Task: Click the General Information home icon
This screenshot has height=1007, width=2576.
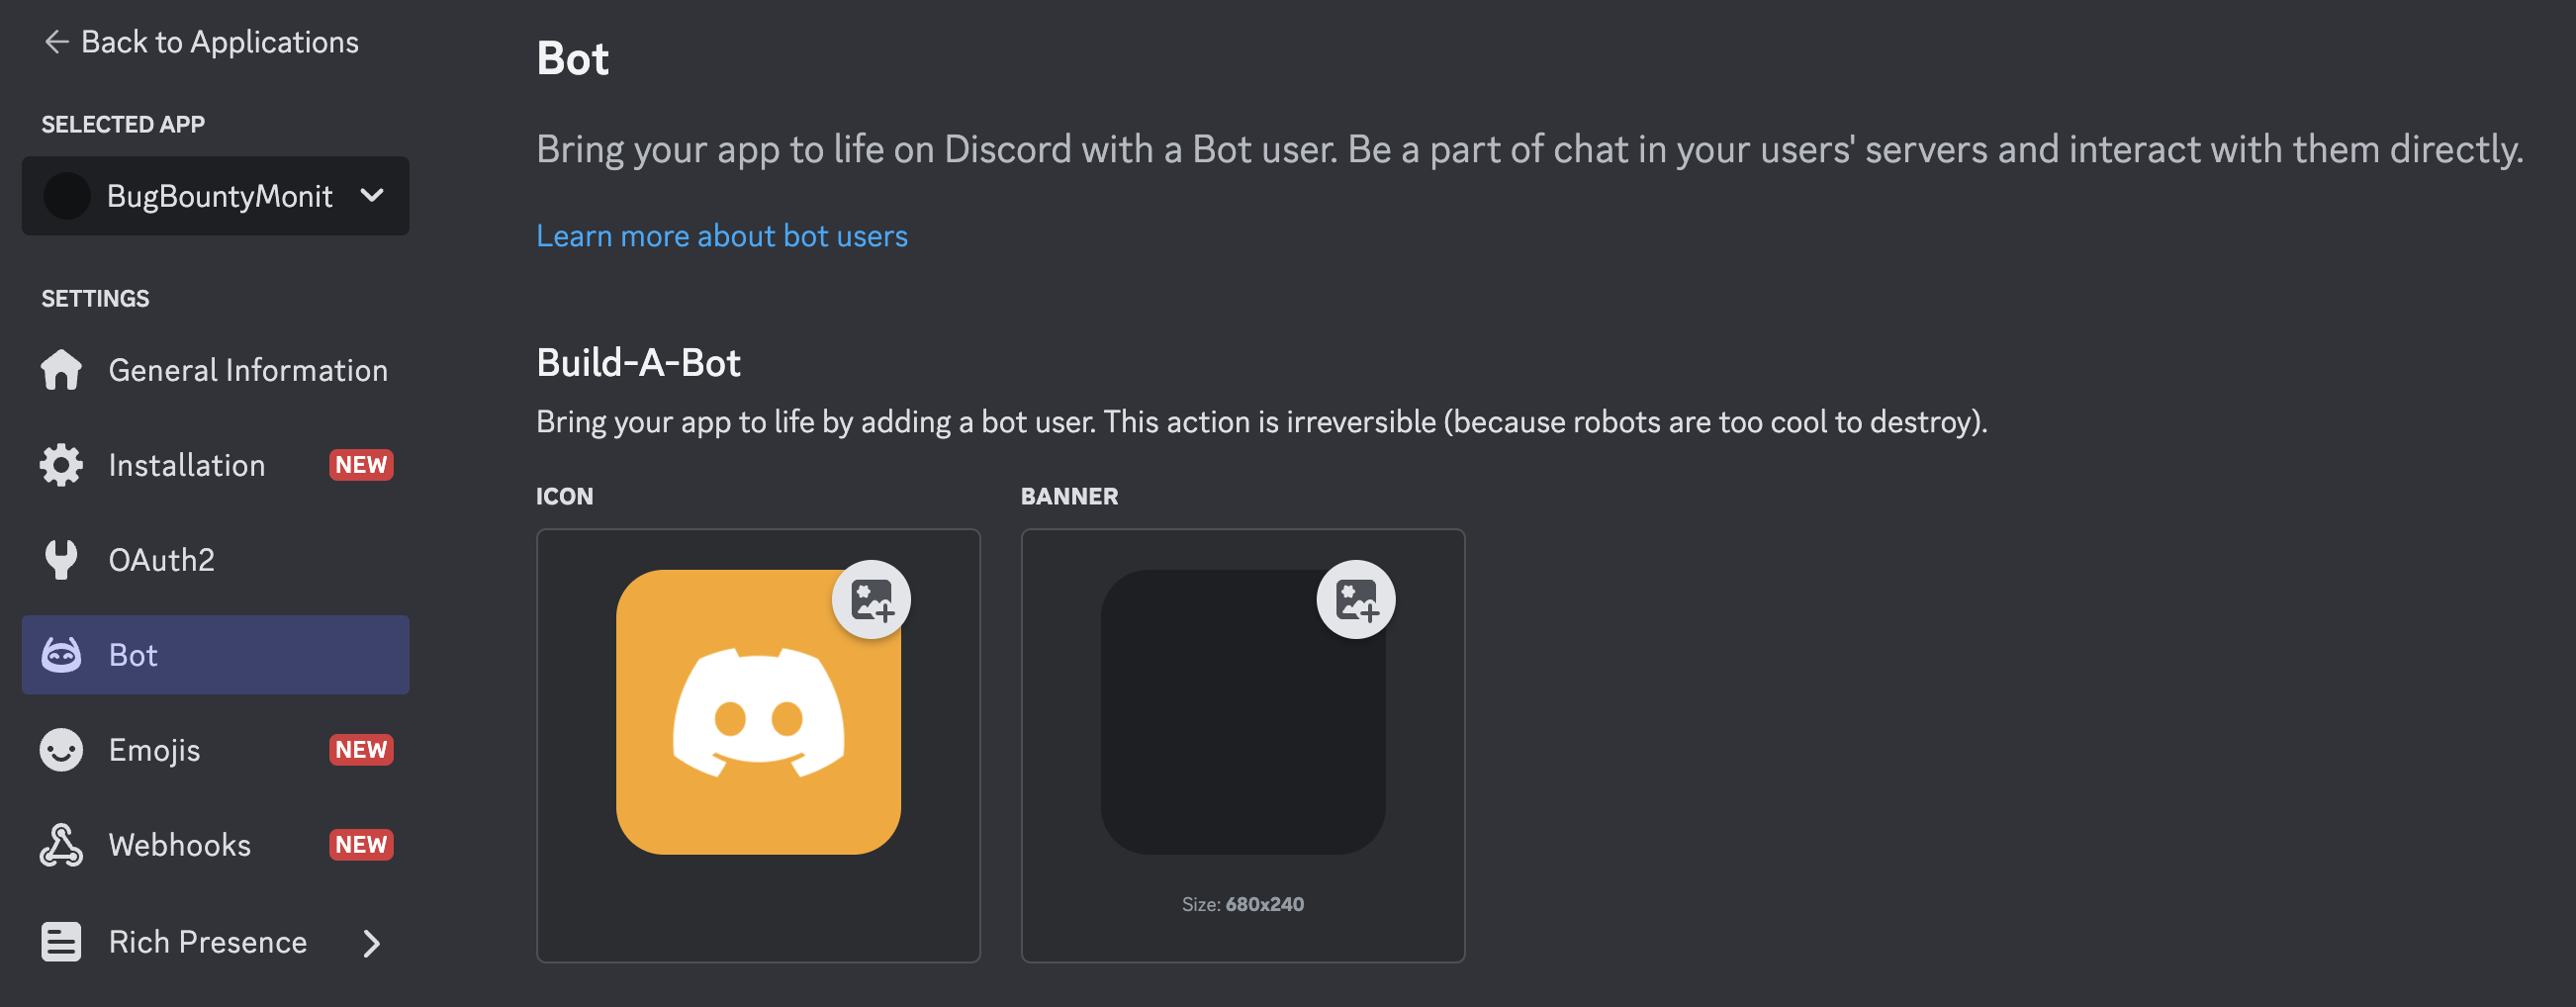Action: click(61, 370)
